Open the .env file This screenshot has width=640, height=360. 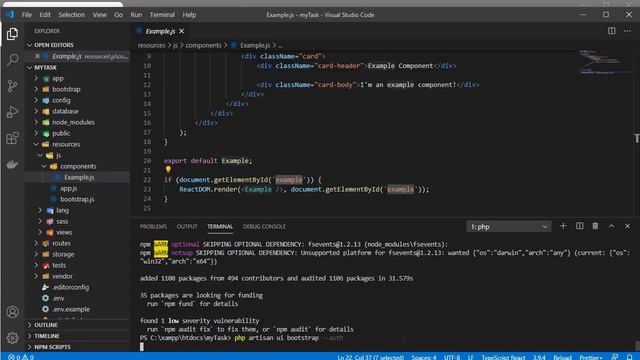point(58,298)
